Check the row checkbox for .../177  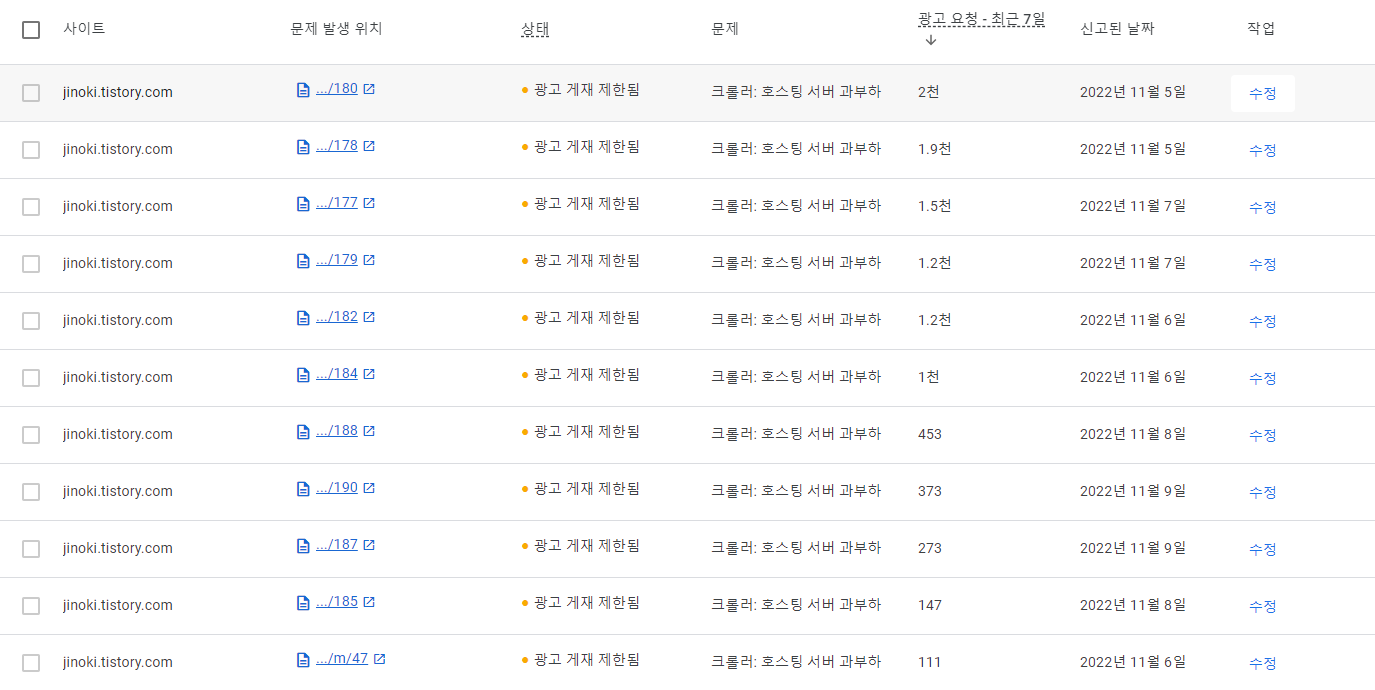click(31, 207)
